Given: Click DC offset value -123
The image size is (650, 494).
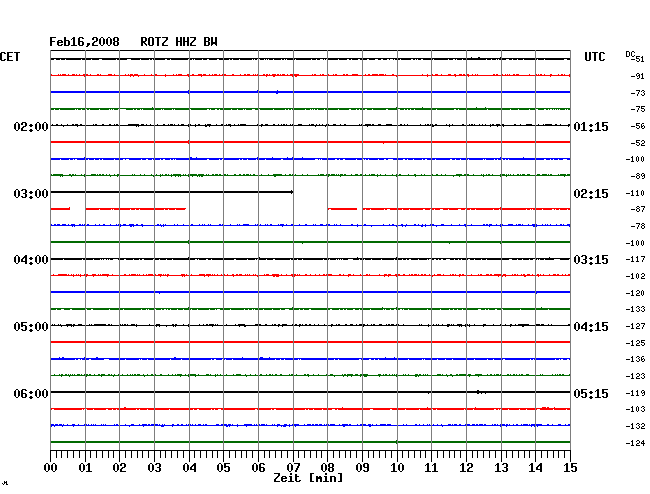Looking at the screenshot, I should coord(635,376).
